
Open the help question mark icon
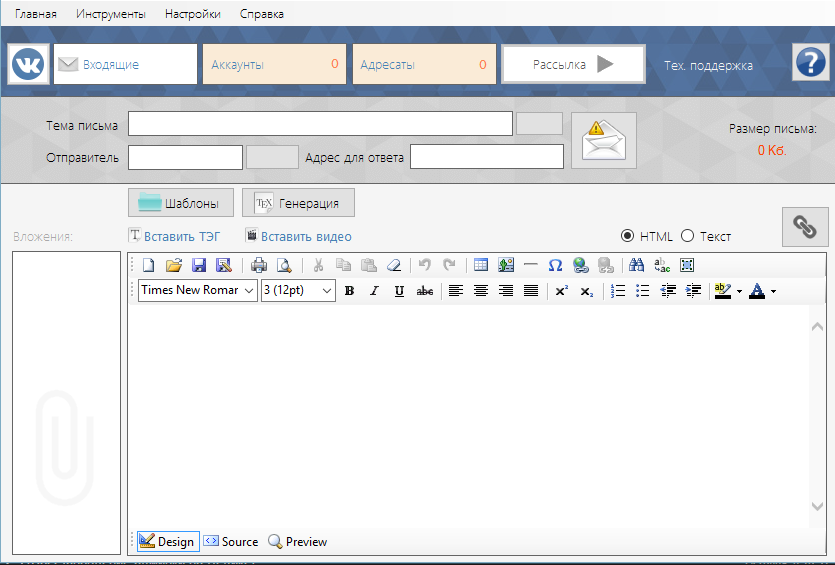pyautogui.click(x=809, y=63)
